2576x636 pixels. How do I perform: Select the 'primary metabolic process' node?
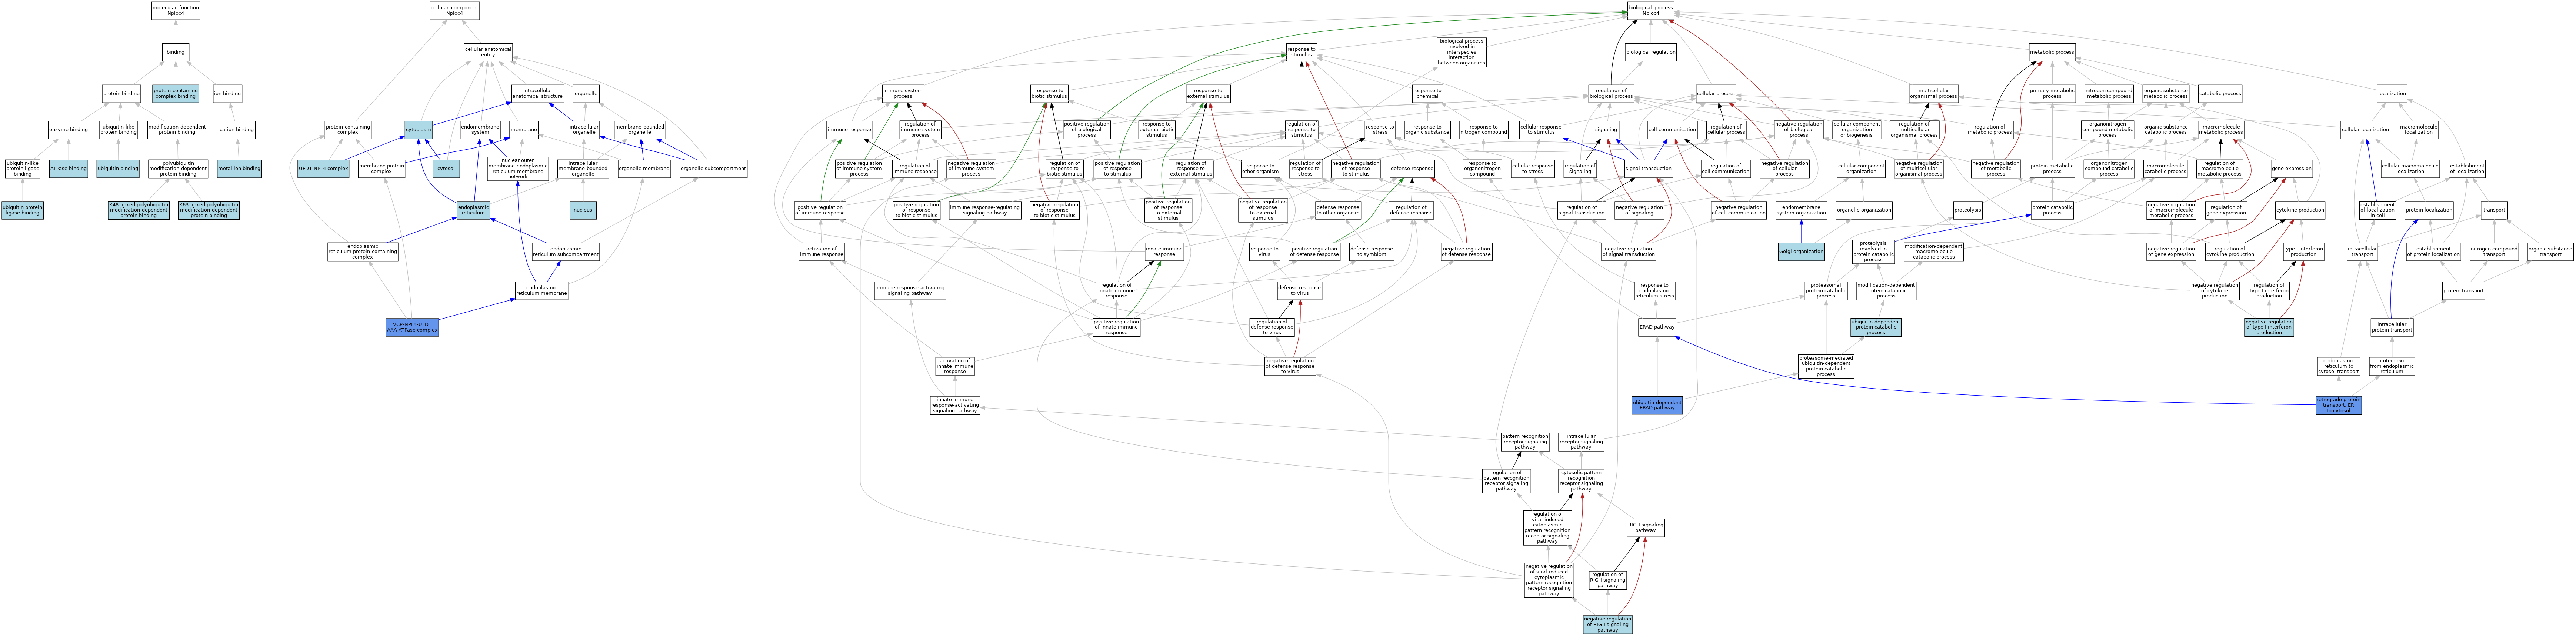pos(2052,94)
